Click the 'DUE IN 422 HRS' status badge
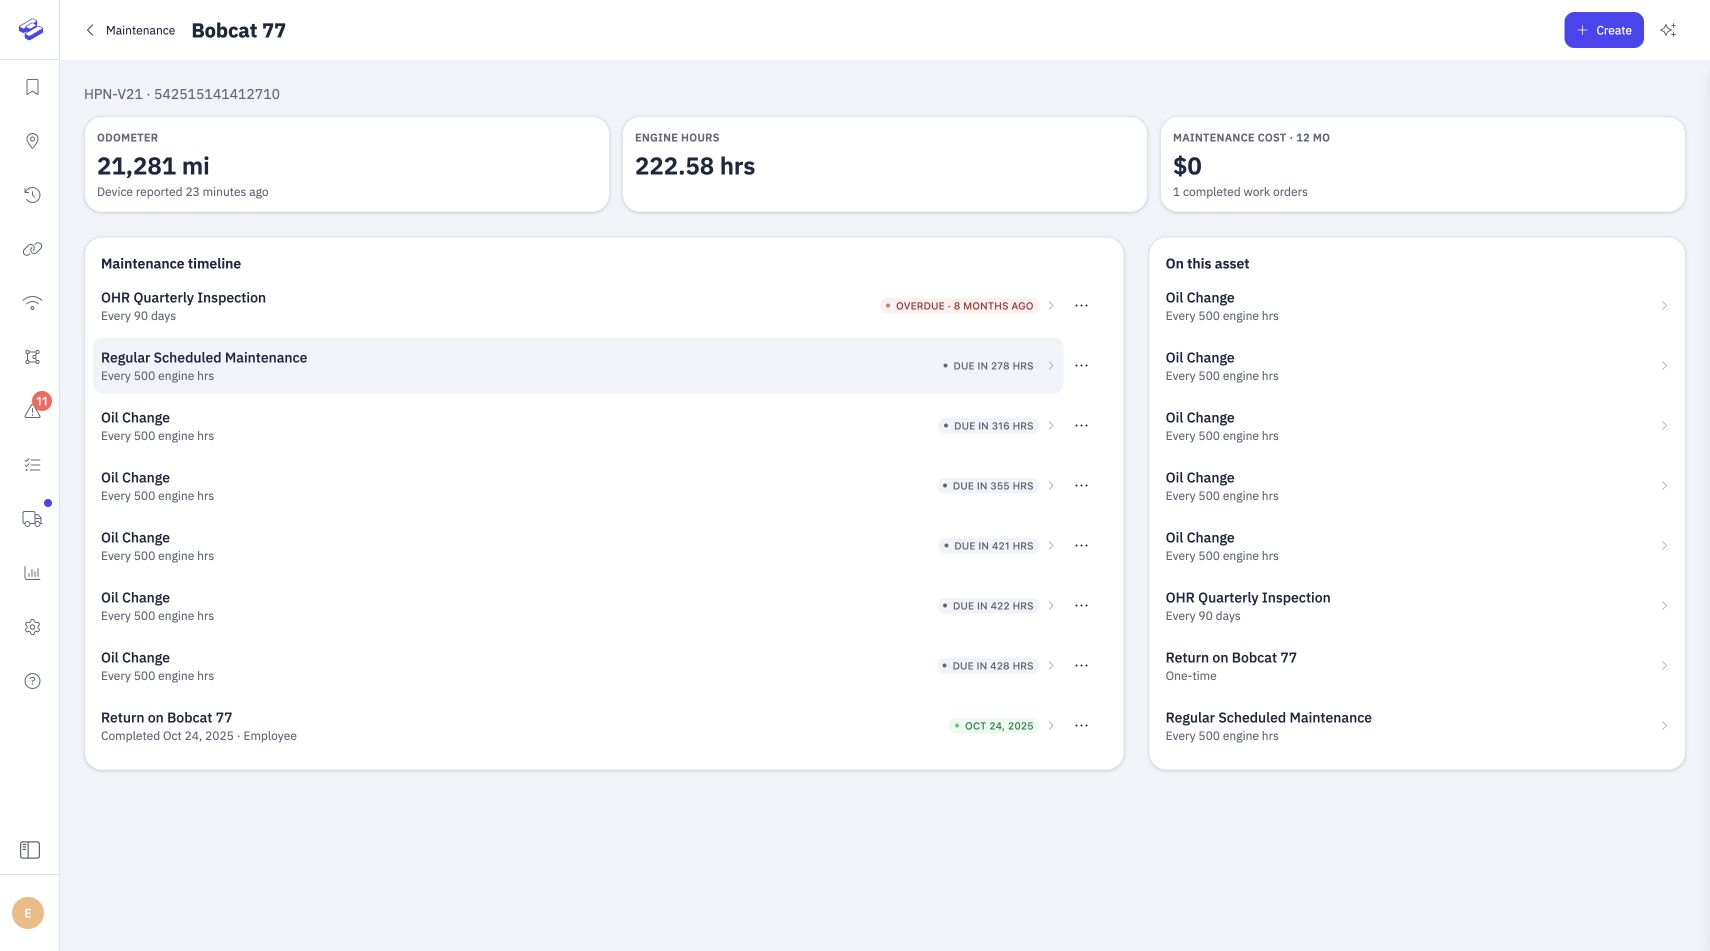The height and width of the screenshot is (951, 1710). [x=988, y=606]
